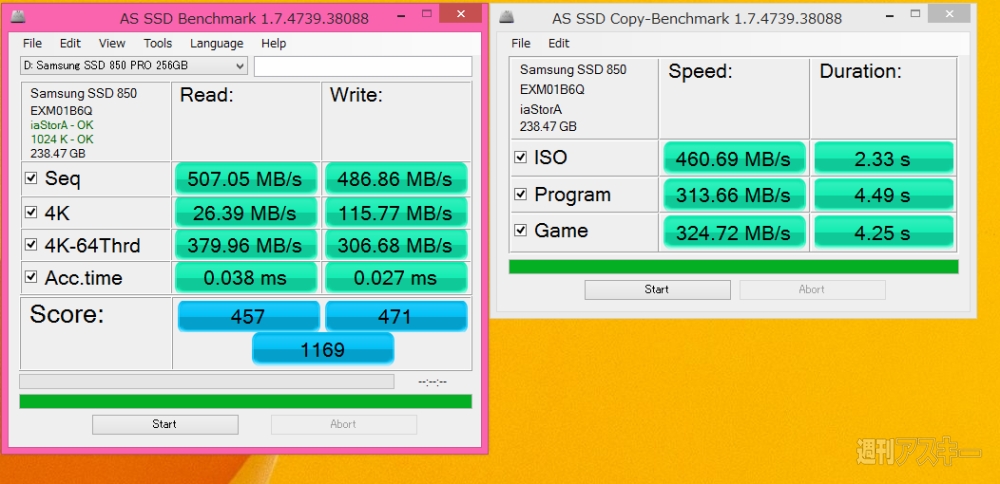Click the AS SSD Copy-Benchmark title bar icon
The width and height of the screenshot is (1000, 484).
pos(507,17)
